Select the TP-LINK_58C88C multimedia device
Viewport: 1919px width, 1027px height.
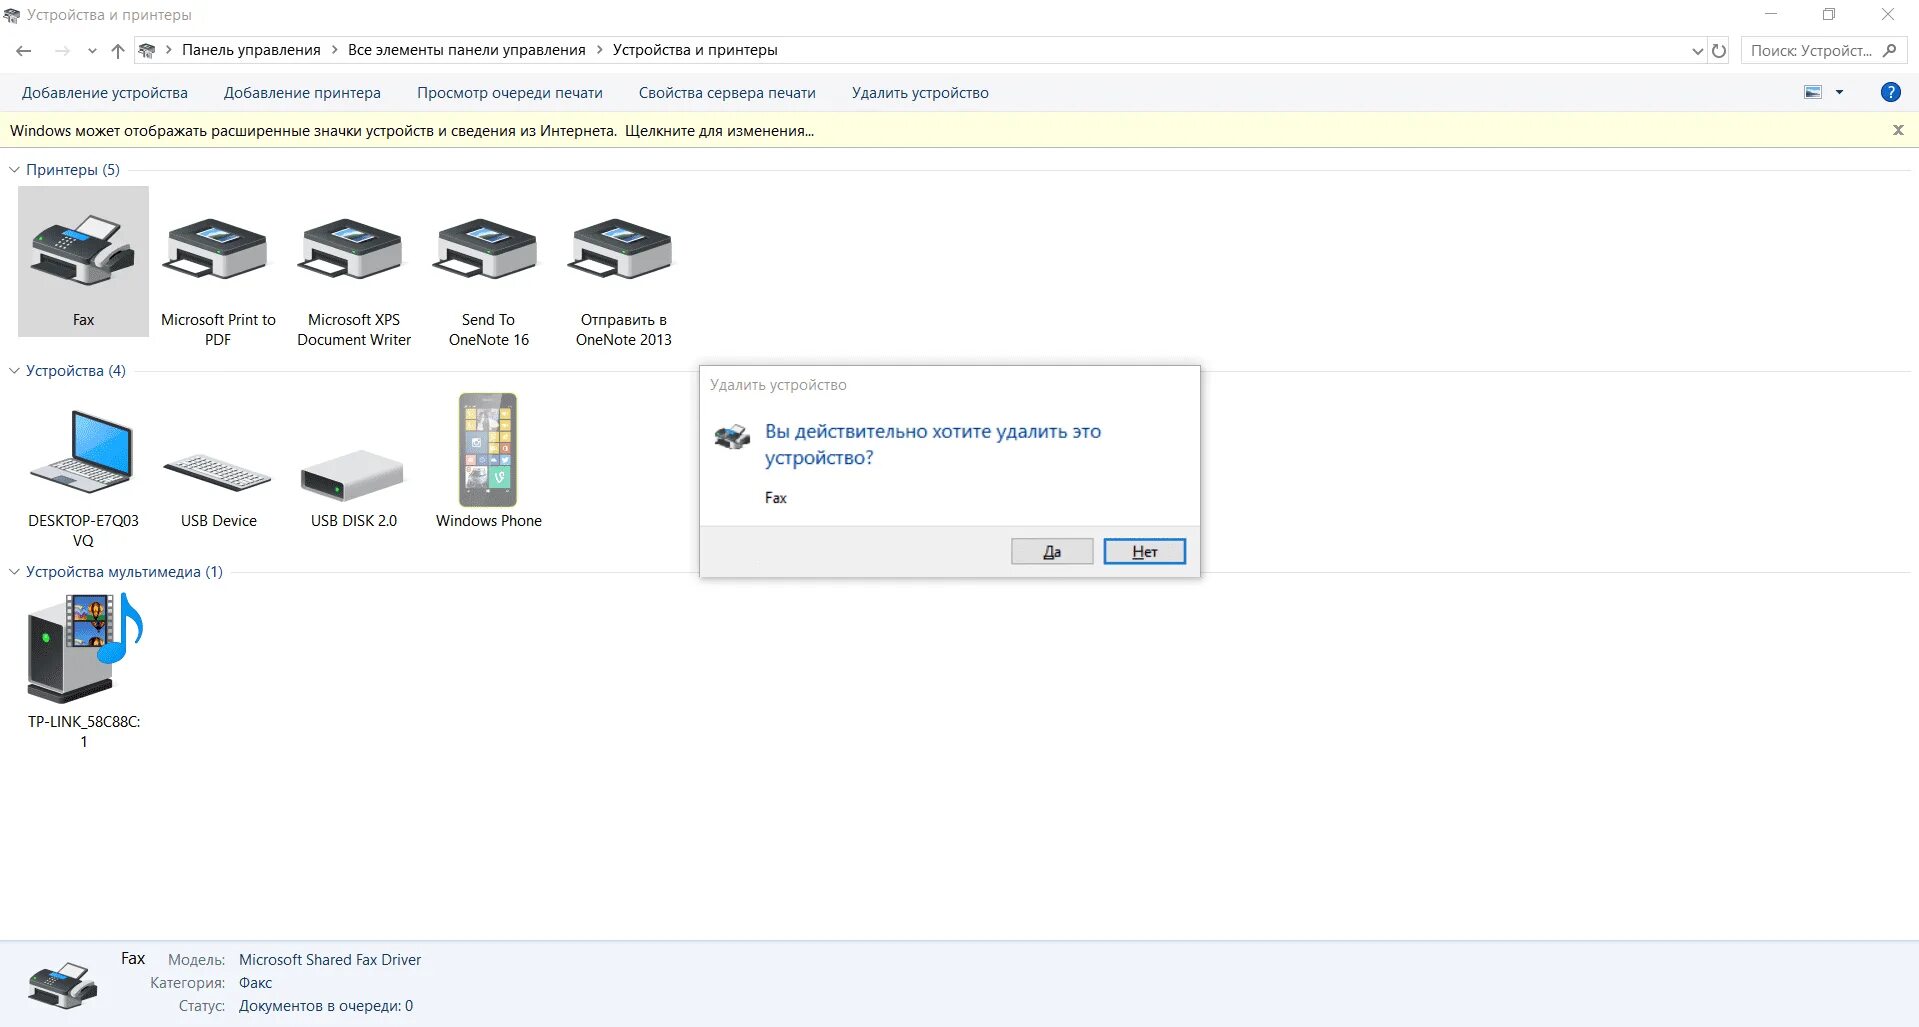pos(84,670)
